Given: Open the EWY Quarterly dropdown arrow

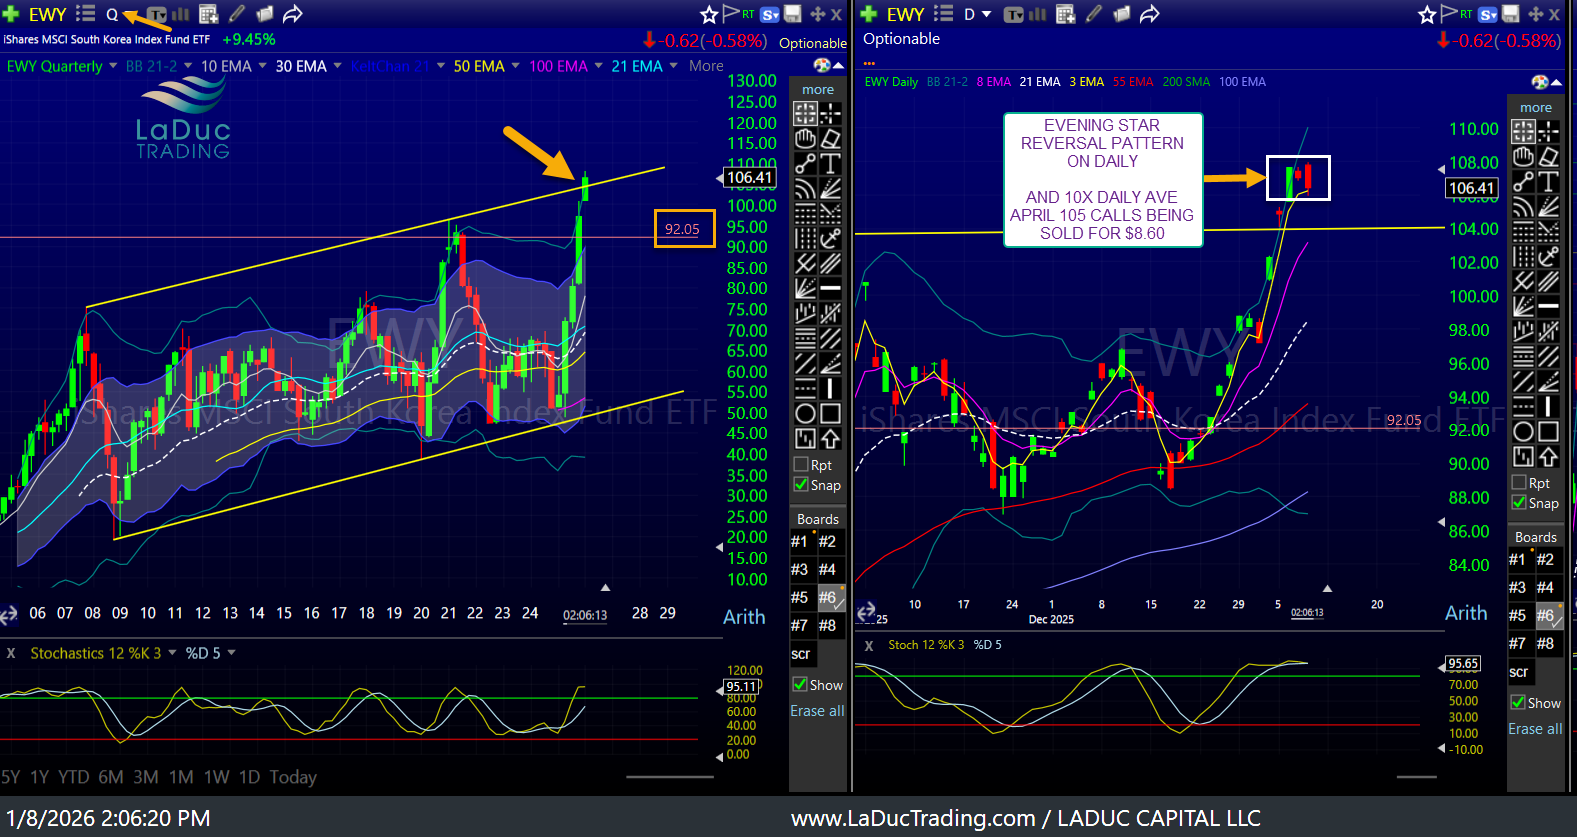Looking at the screenshot, I should pos(112,66).
